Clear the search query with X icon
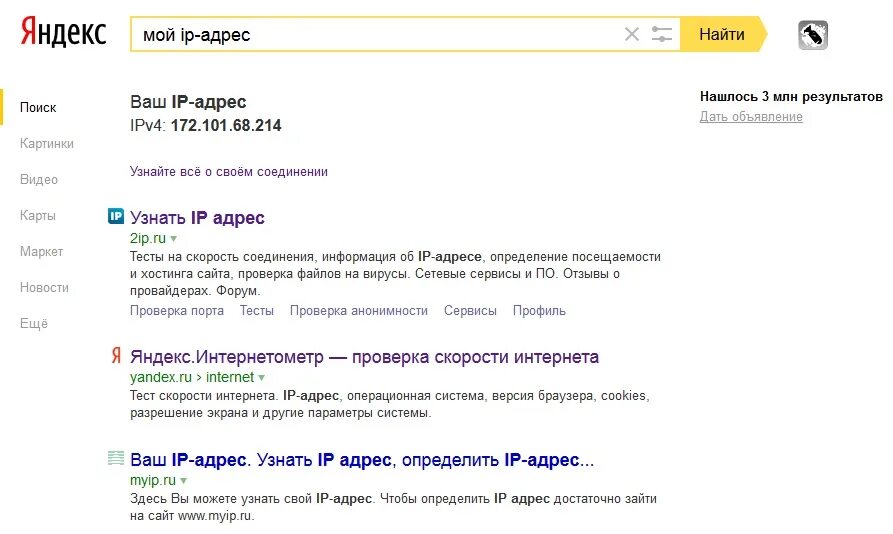Screen dimensions: 893x534 (632, 34)
